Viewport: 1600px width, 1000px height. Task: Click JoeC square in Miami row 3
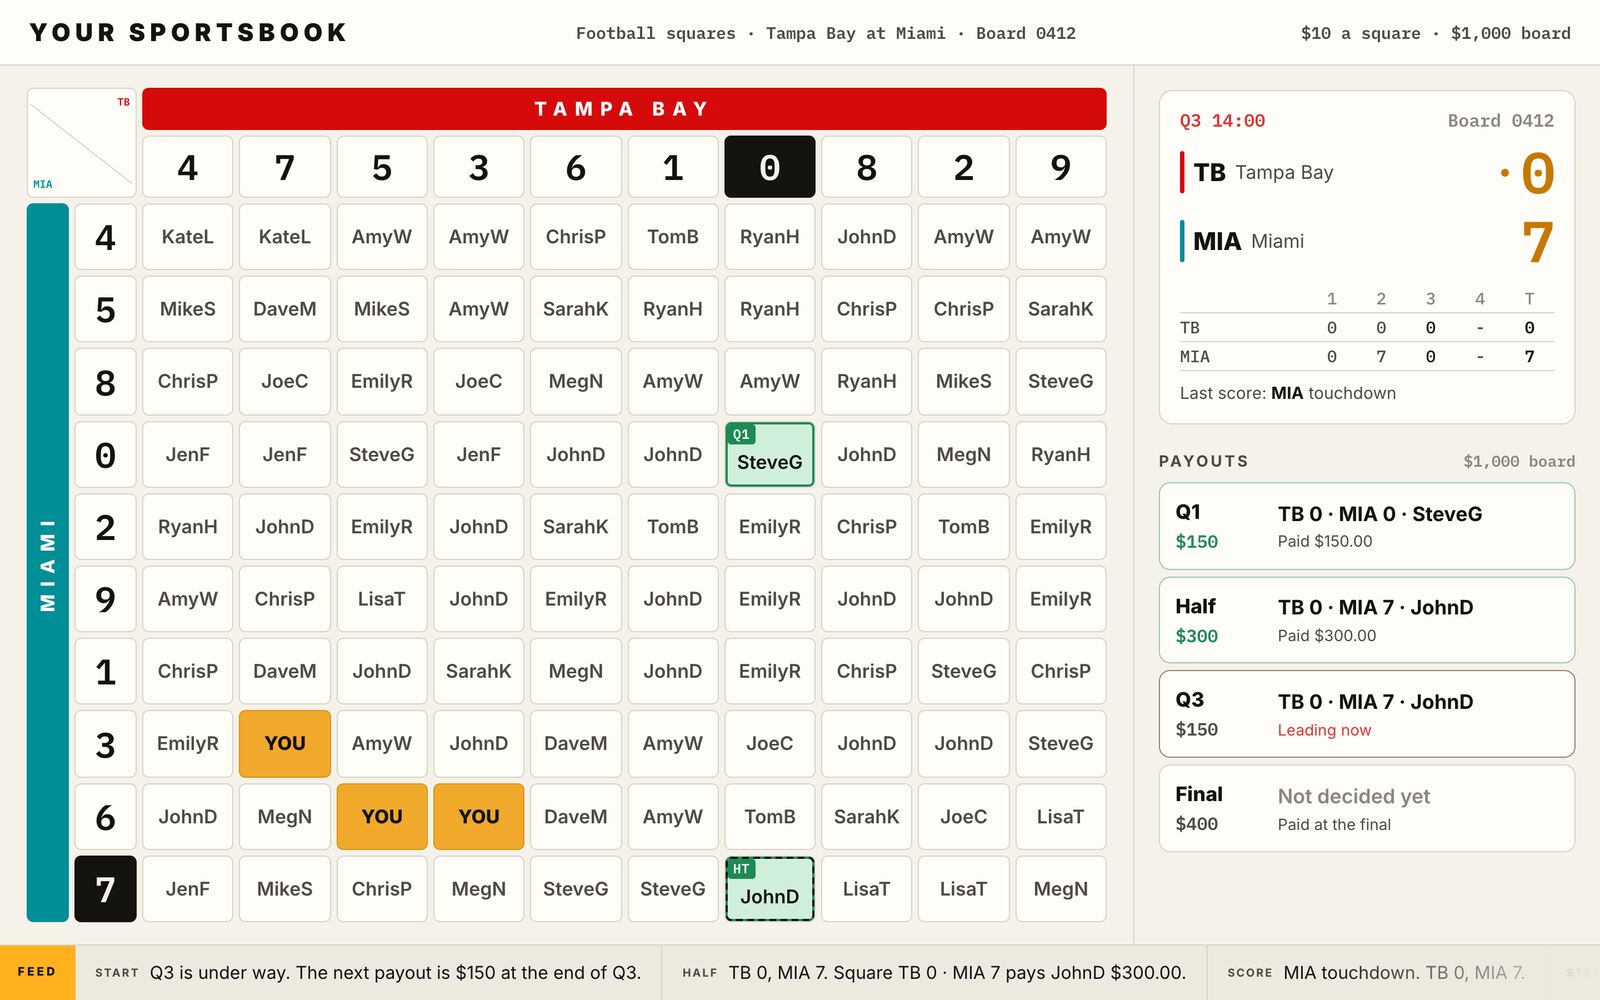[769, 744]
